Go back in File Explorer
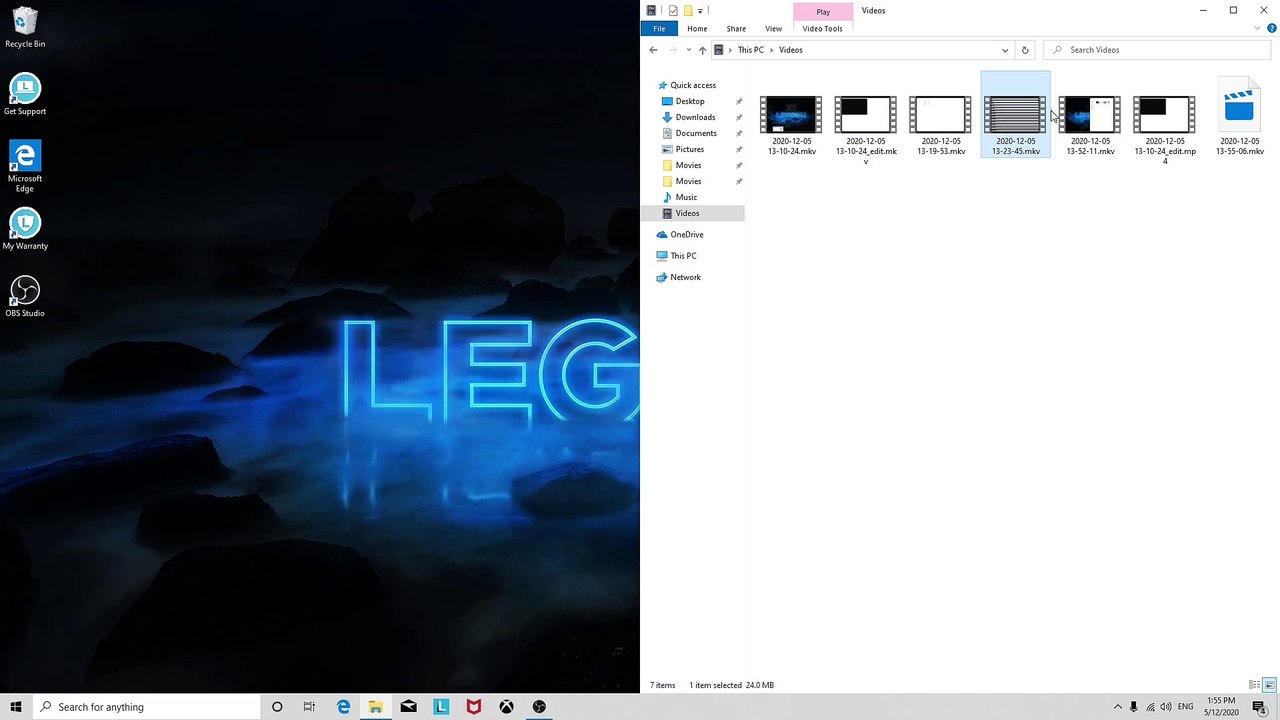 654,50
